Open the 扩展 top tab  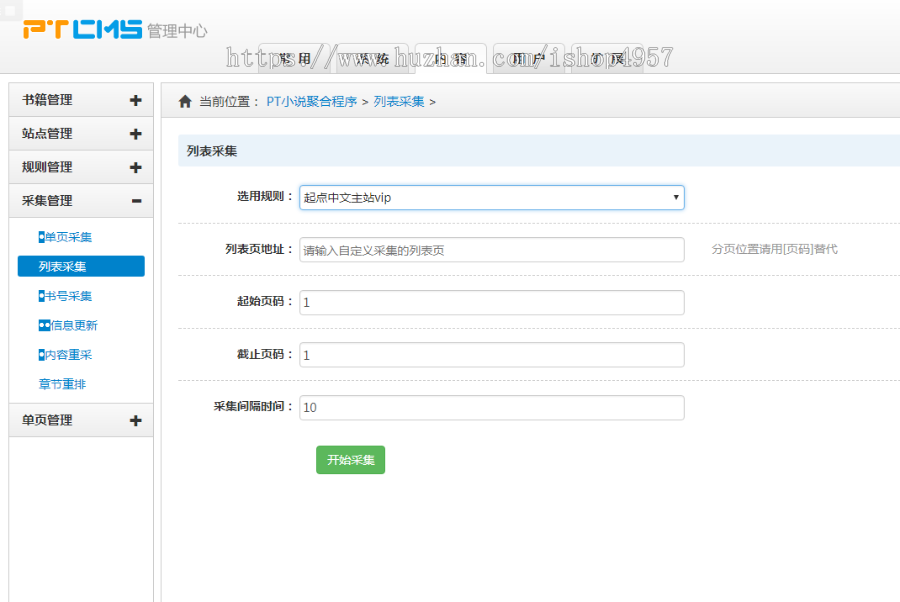pyautogui.click(x=607, y=59)
